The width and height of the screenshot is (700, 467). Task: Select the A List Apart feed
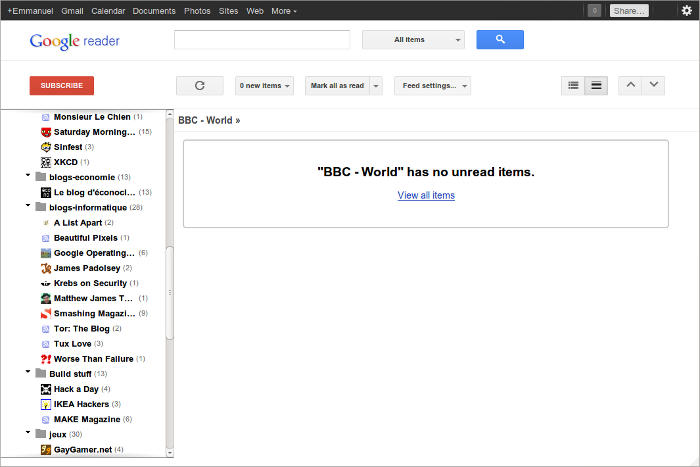tap(78, 223)
